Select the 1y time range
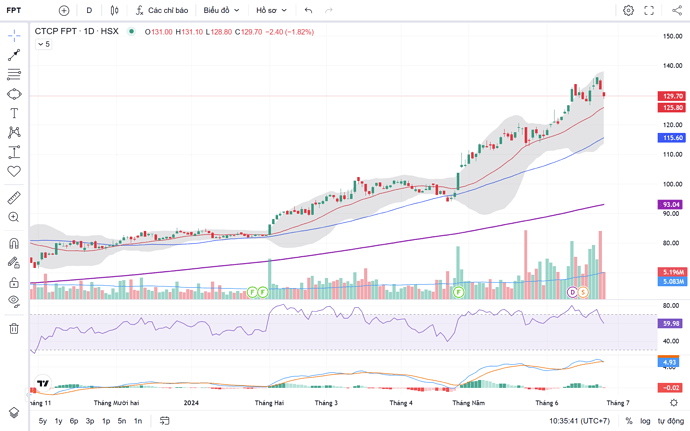This screenshot has width=690, height=431. (59, 421)
